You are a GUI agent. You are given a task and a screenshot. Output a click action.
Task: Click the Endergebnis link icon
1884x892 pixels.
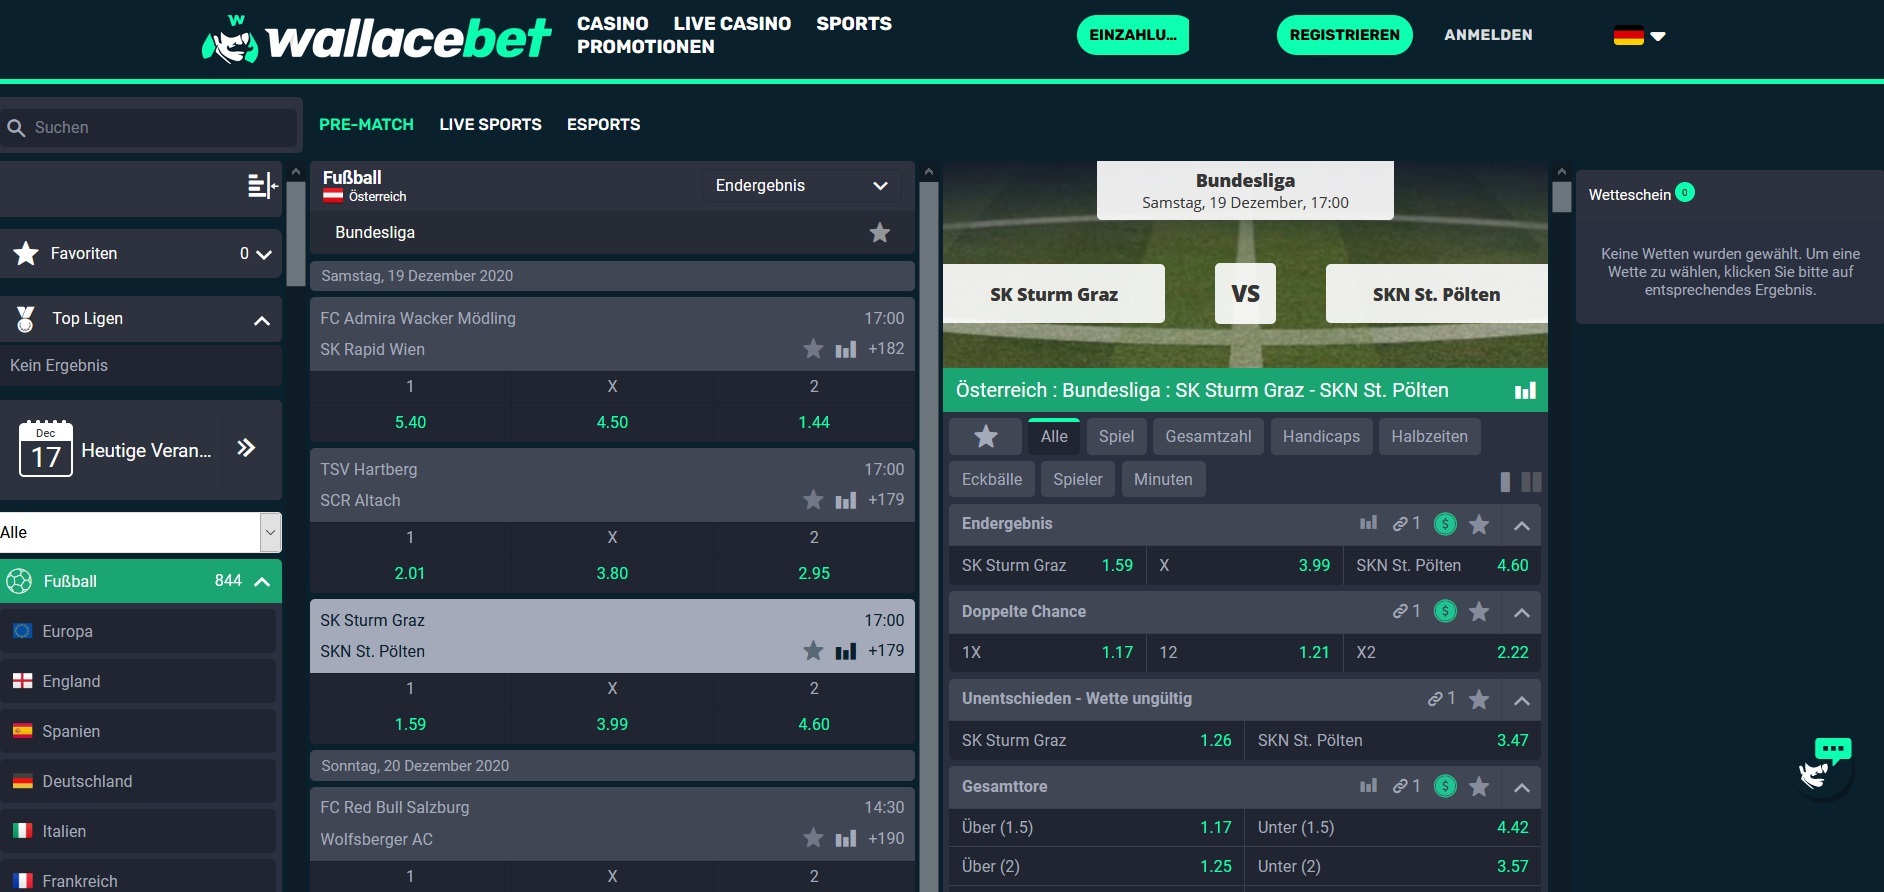tap(1400, 524)
